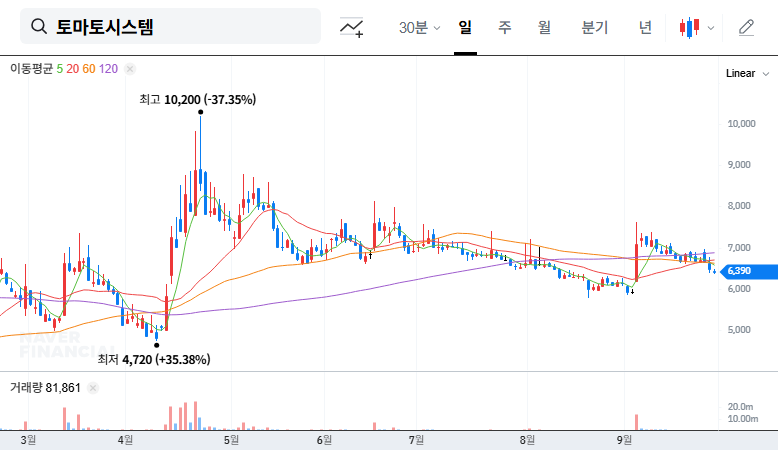Click the 거래량 81,861 label
The height and width of the screenshot is (450, 778).
click(x=45, y=388)
